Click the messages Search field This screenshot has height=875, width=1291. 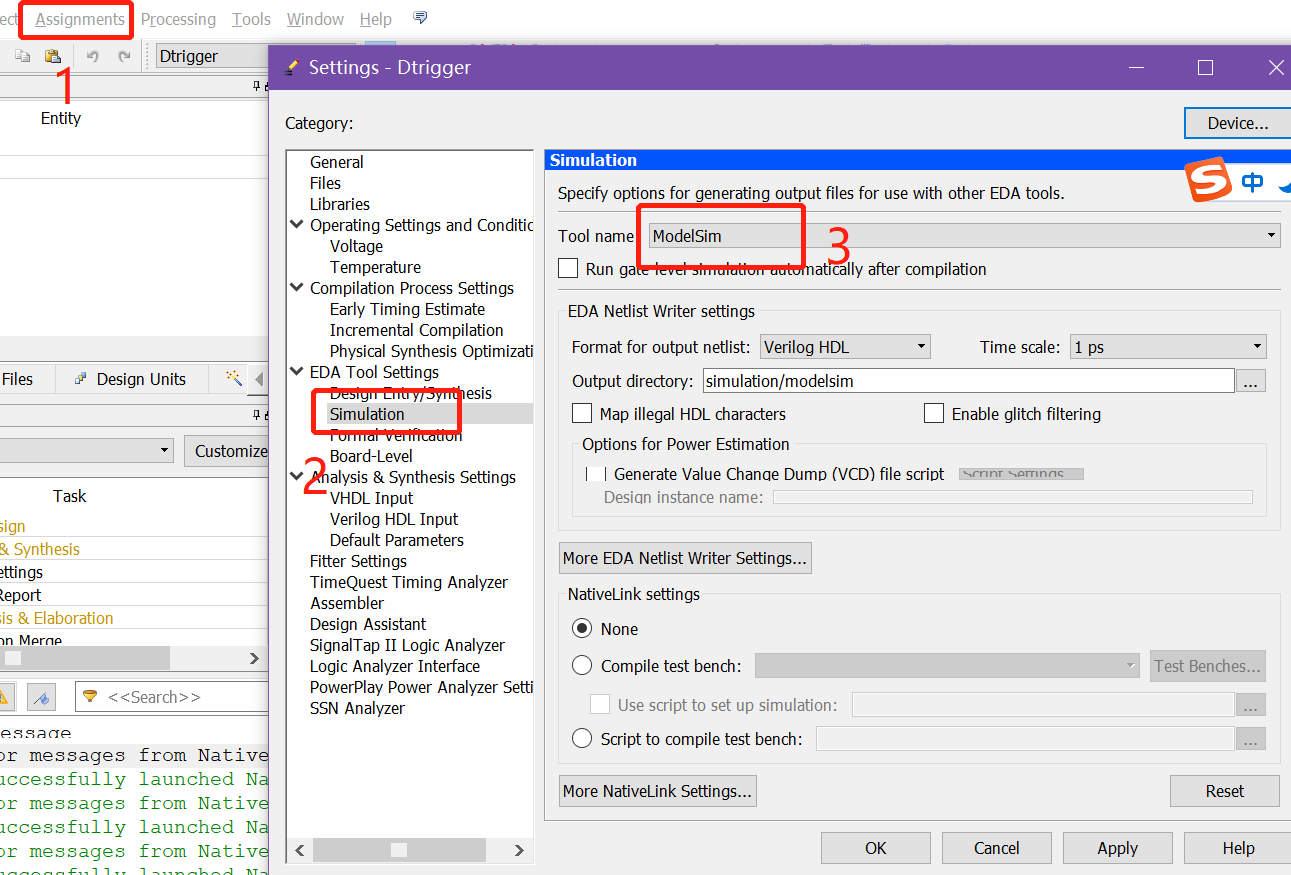coord(172,697)
